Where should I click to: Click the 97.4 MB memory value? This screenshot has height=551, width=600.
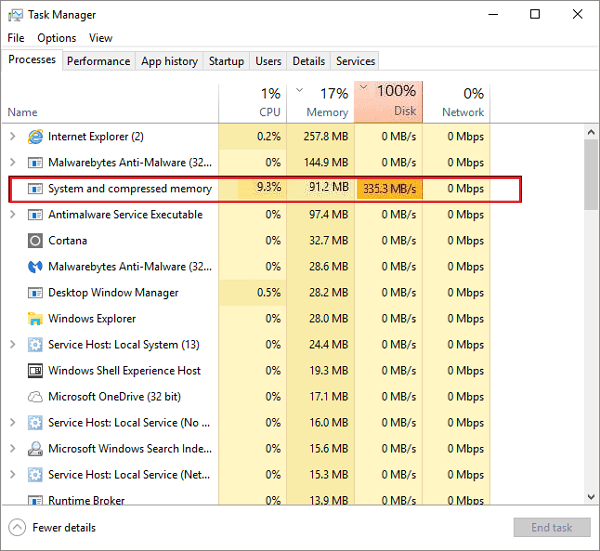(x=328, y=215)
